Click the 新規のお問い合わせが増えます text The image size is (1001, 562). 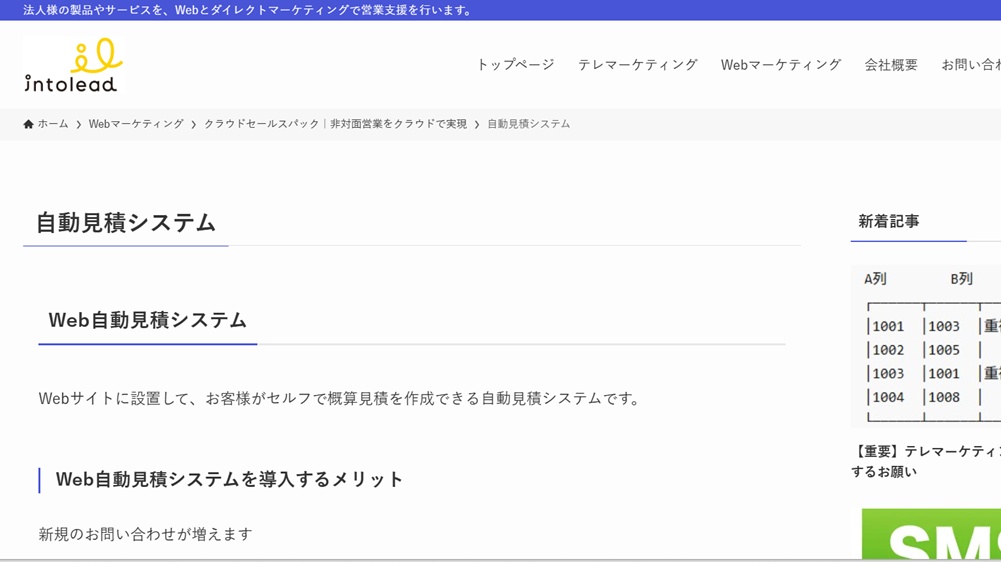tap(146, 534)
